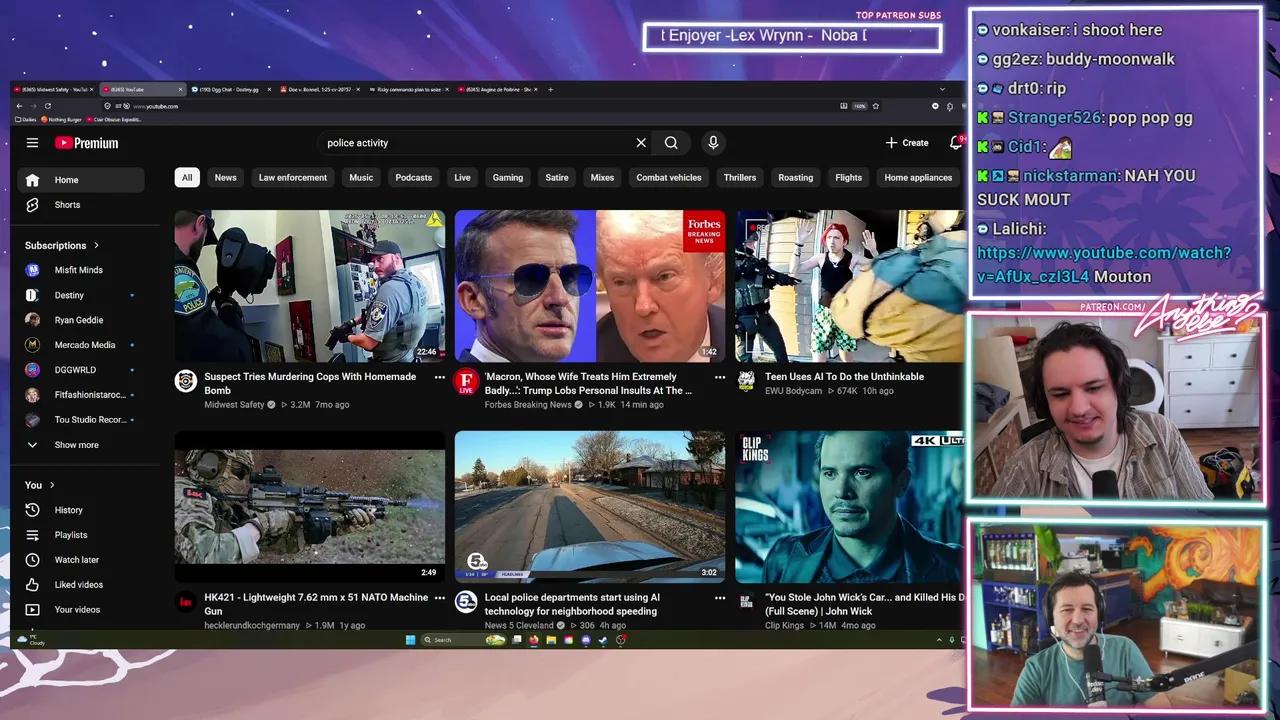
Task: Select the Law enforcement filter chip
Action: (x=293, y=178)
